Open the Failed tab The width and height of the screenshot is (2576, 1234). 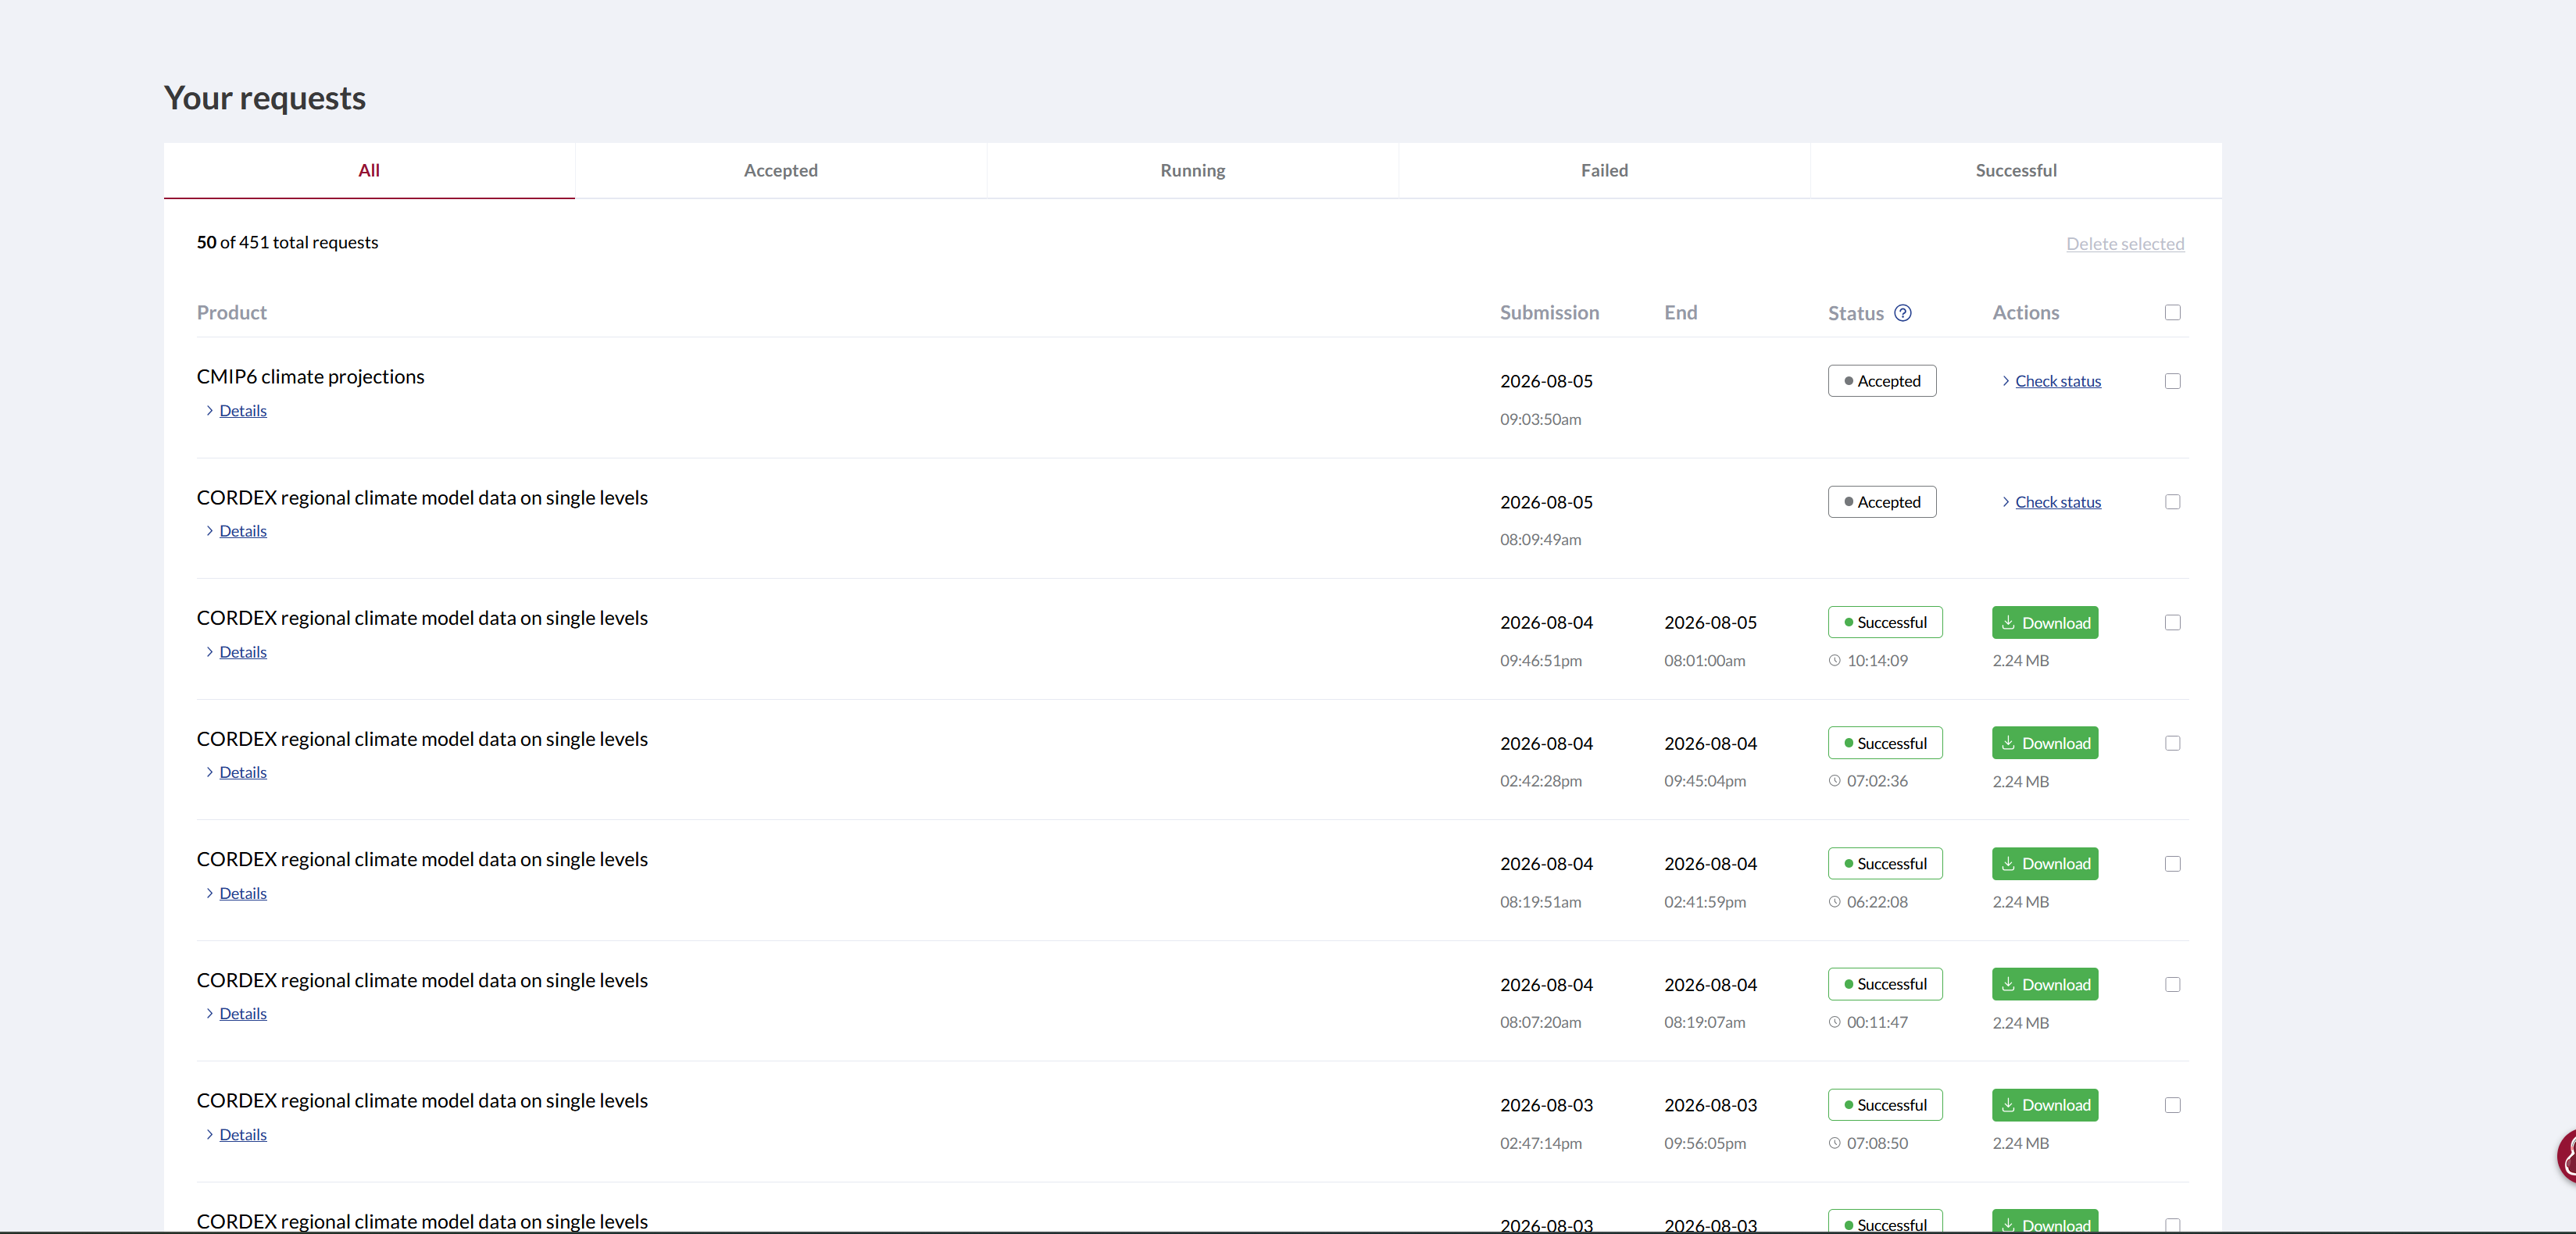1604,170
